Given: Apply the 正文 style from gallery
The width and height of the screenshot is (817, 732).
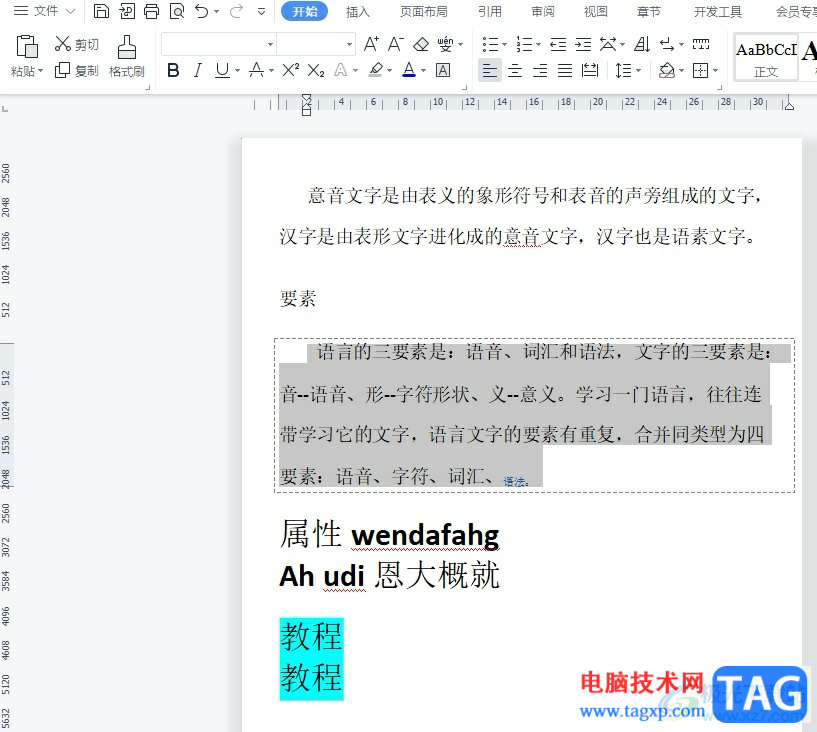Looking at the screenshot, I should coord(766,57).
